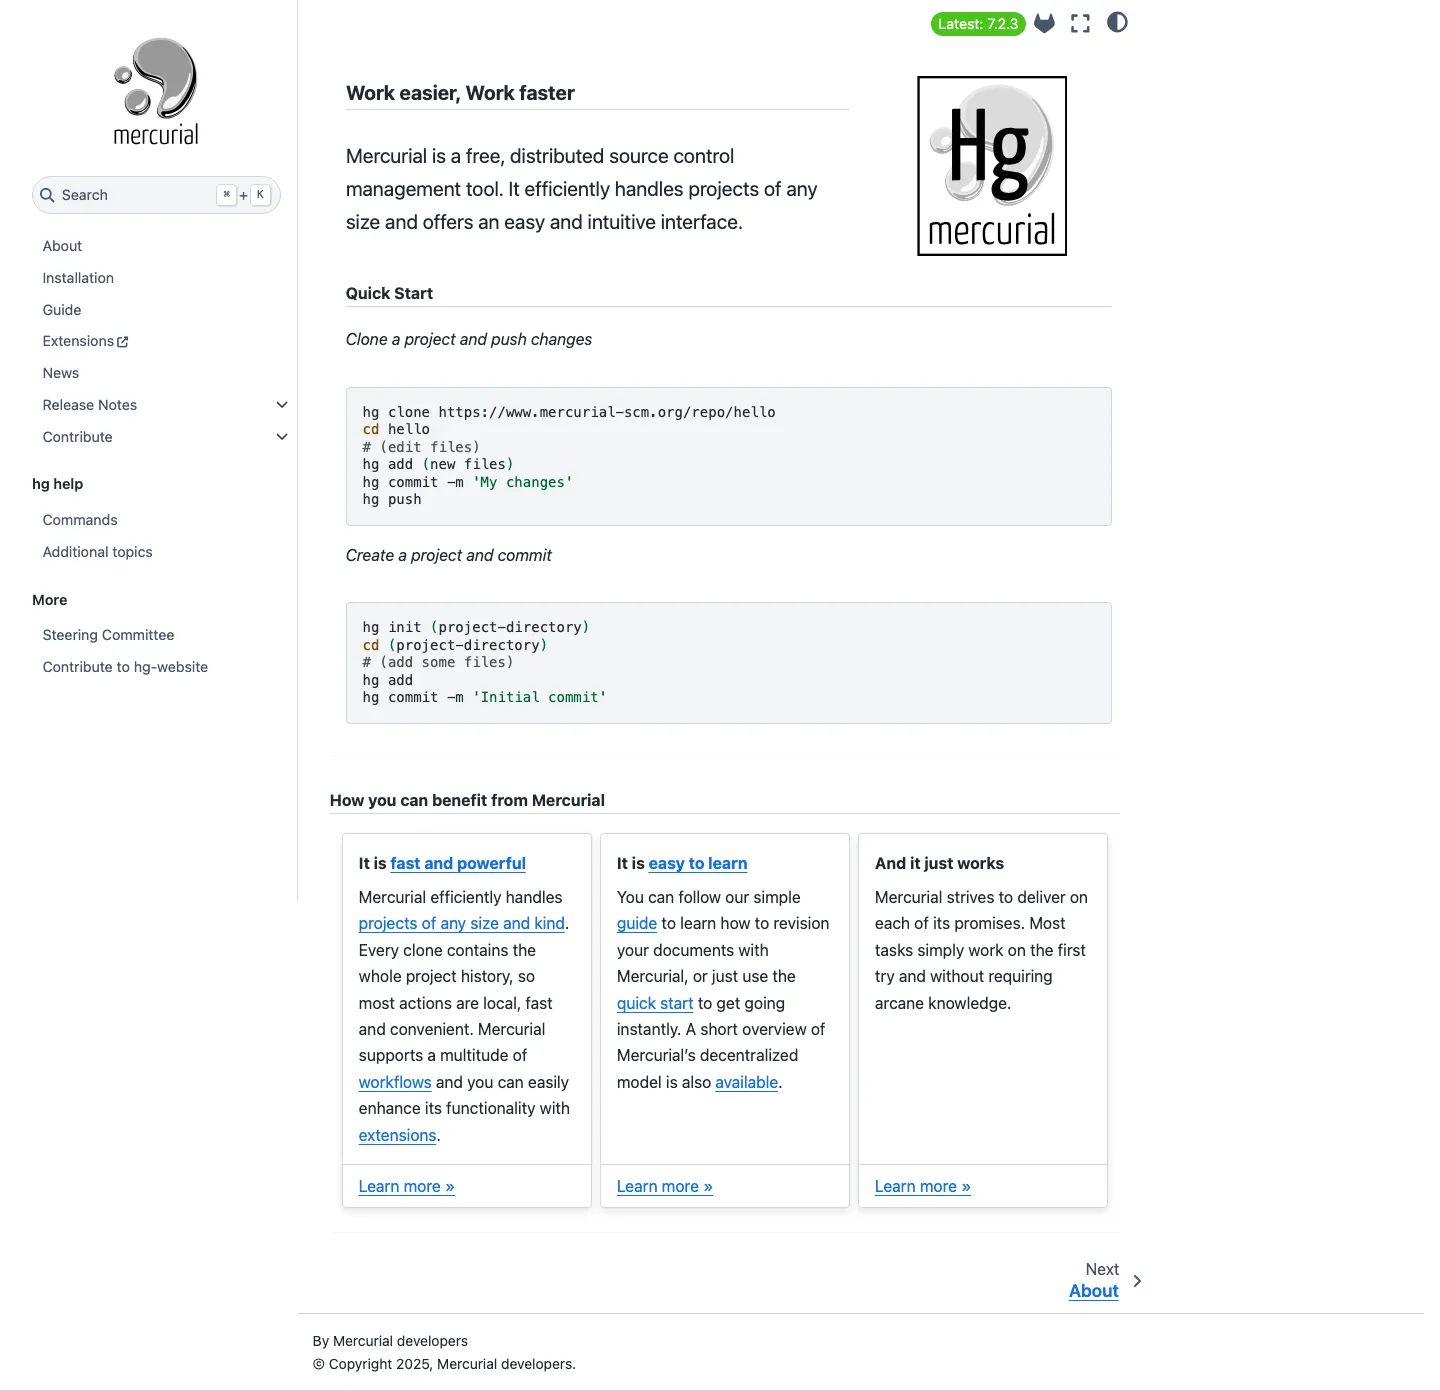Click the 'hg clone' command line
1440x1391 pixels.
[569, 412]
